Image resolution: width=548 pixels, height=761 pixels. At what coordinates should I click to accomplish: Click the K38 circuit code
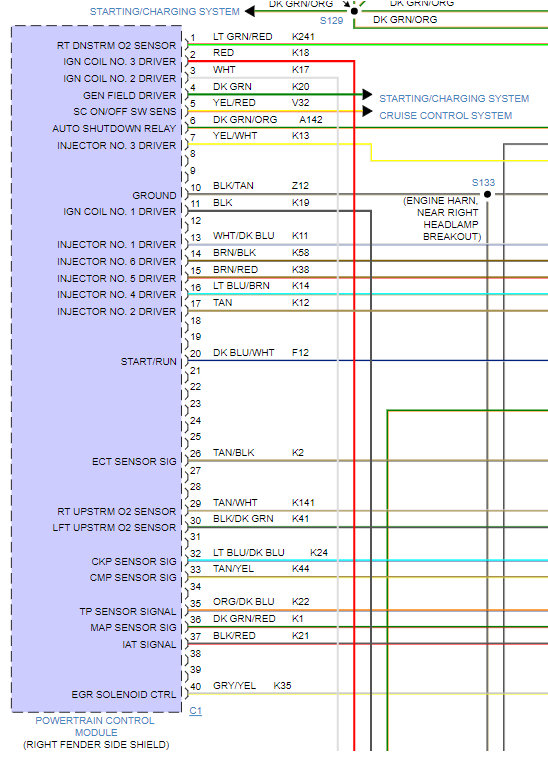point(300,269)
